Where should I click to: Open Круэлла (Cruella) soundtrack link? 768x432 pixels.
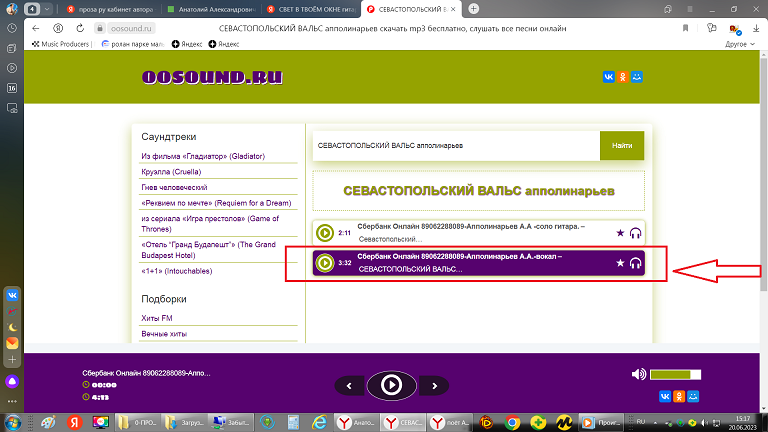click(x=171, y=172)
